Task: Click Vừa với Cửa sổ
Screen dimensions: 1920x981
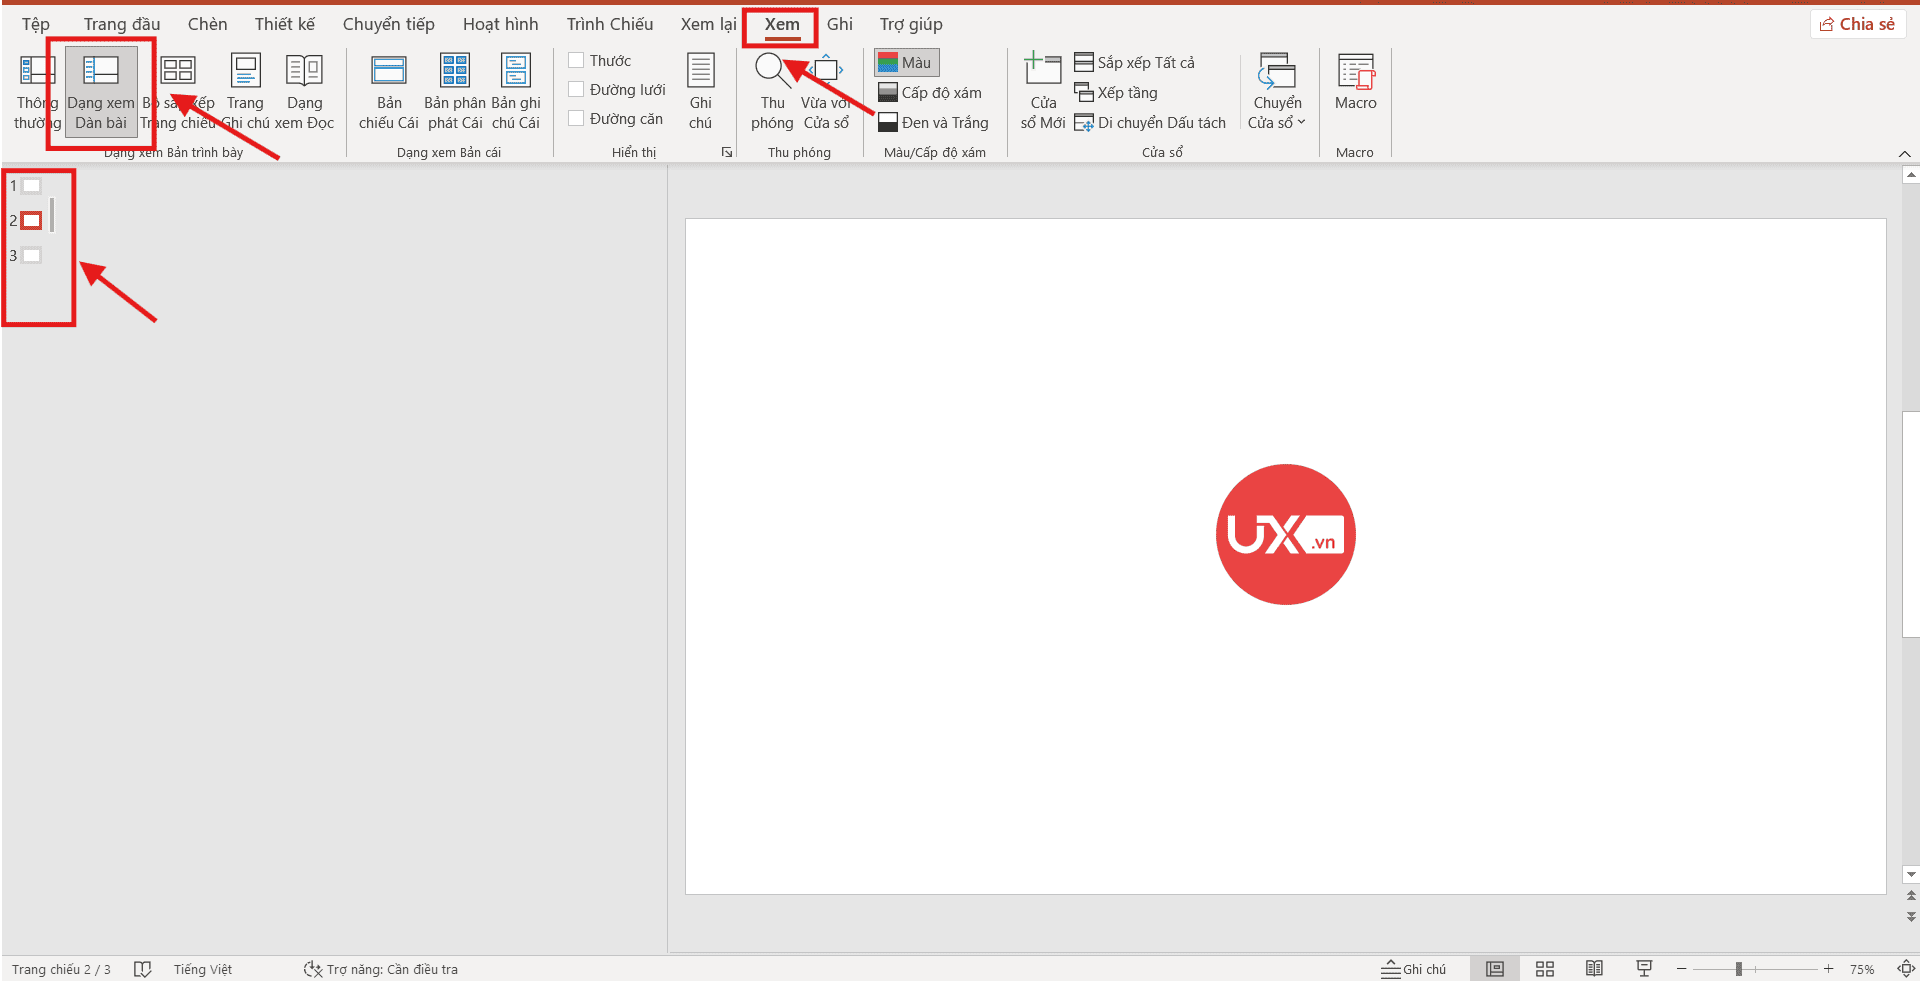Action: click(x=826, y=90)
